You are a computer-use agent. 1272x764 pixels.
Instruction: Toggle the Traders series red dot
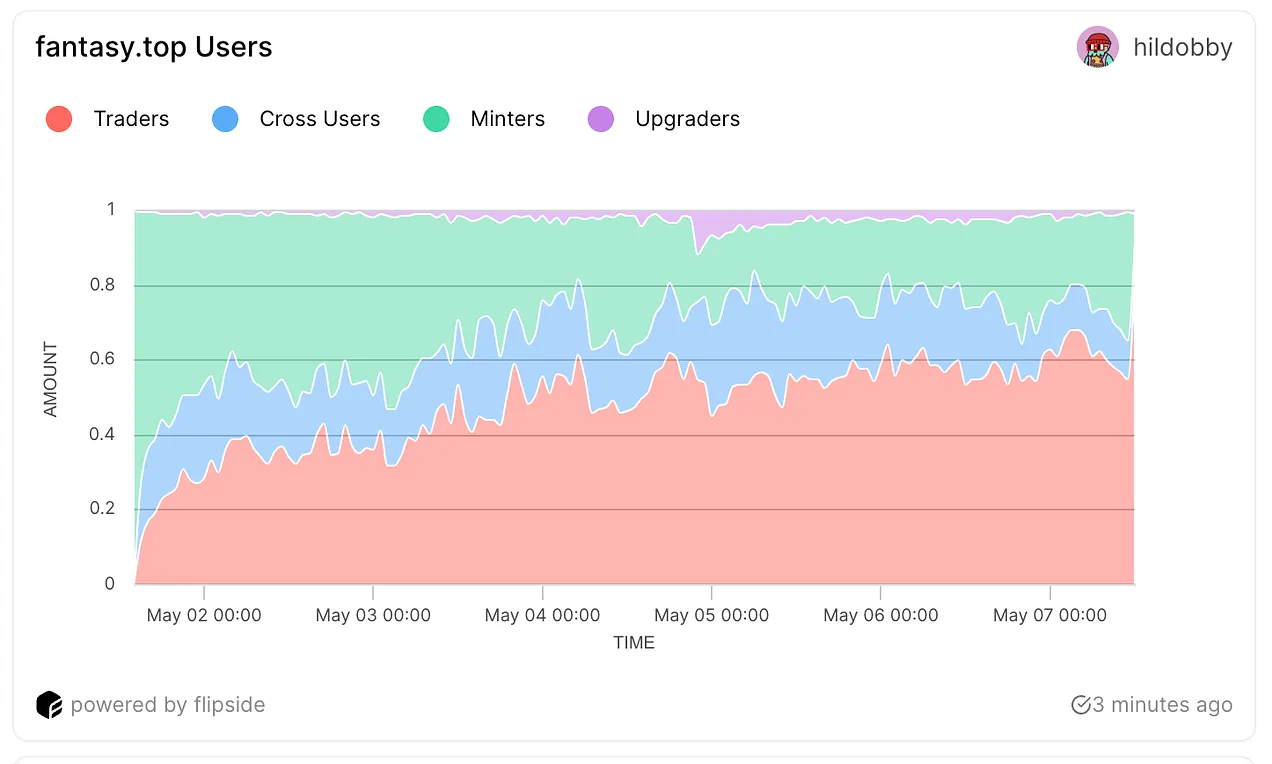tap(59, 119)
